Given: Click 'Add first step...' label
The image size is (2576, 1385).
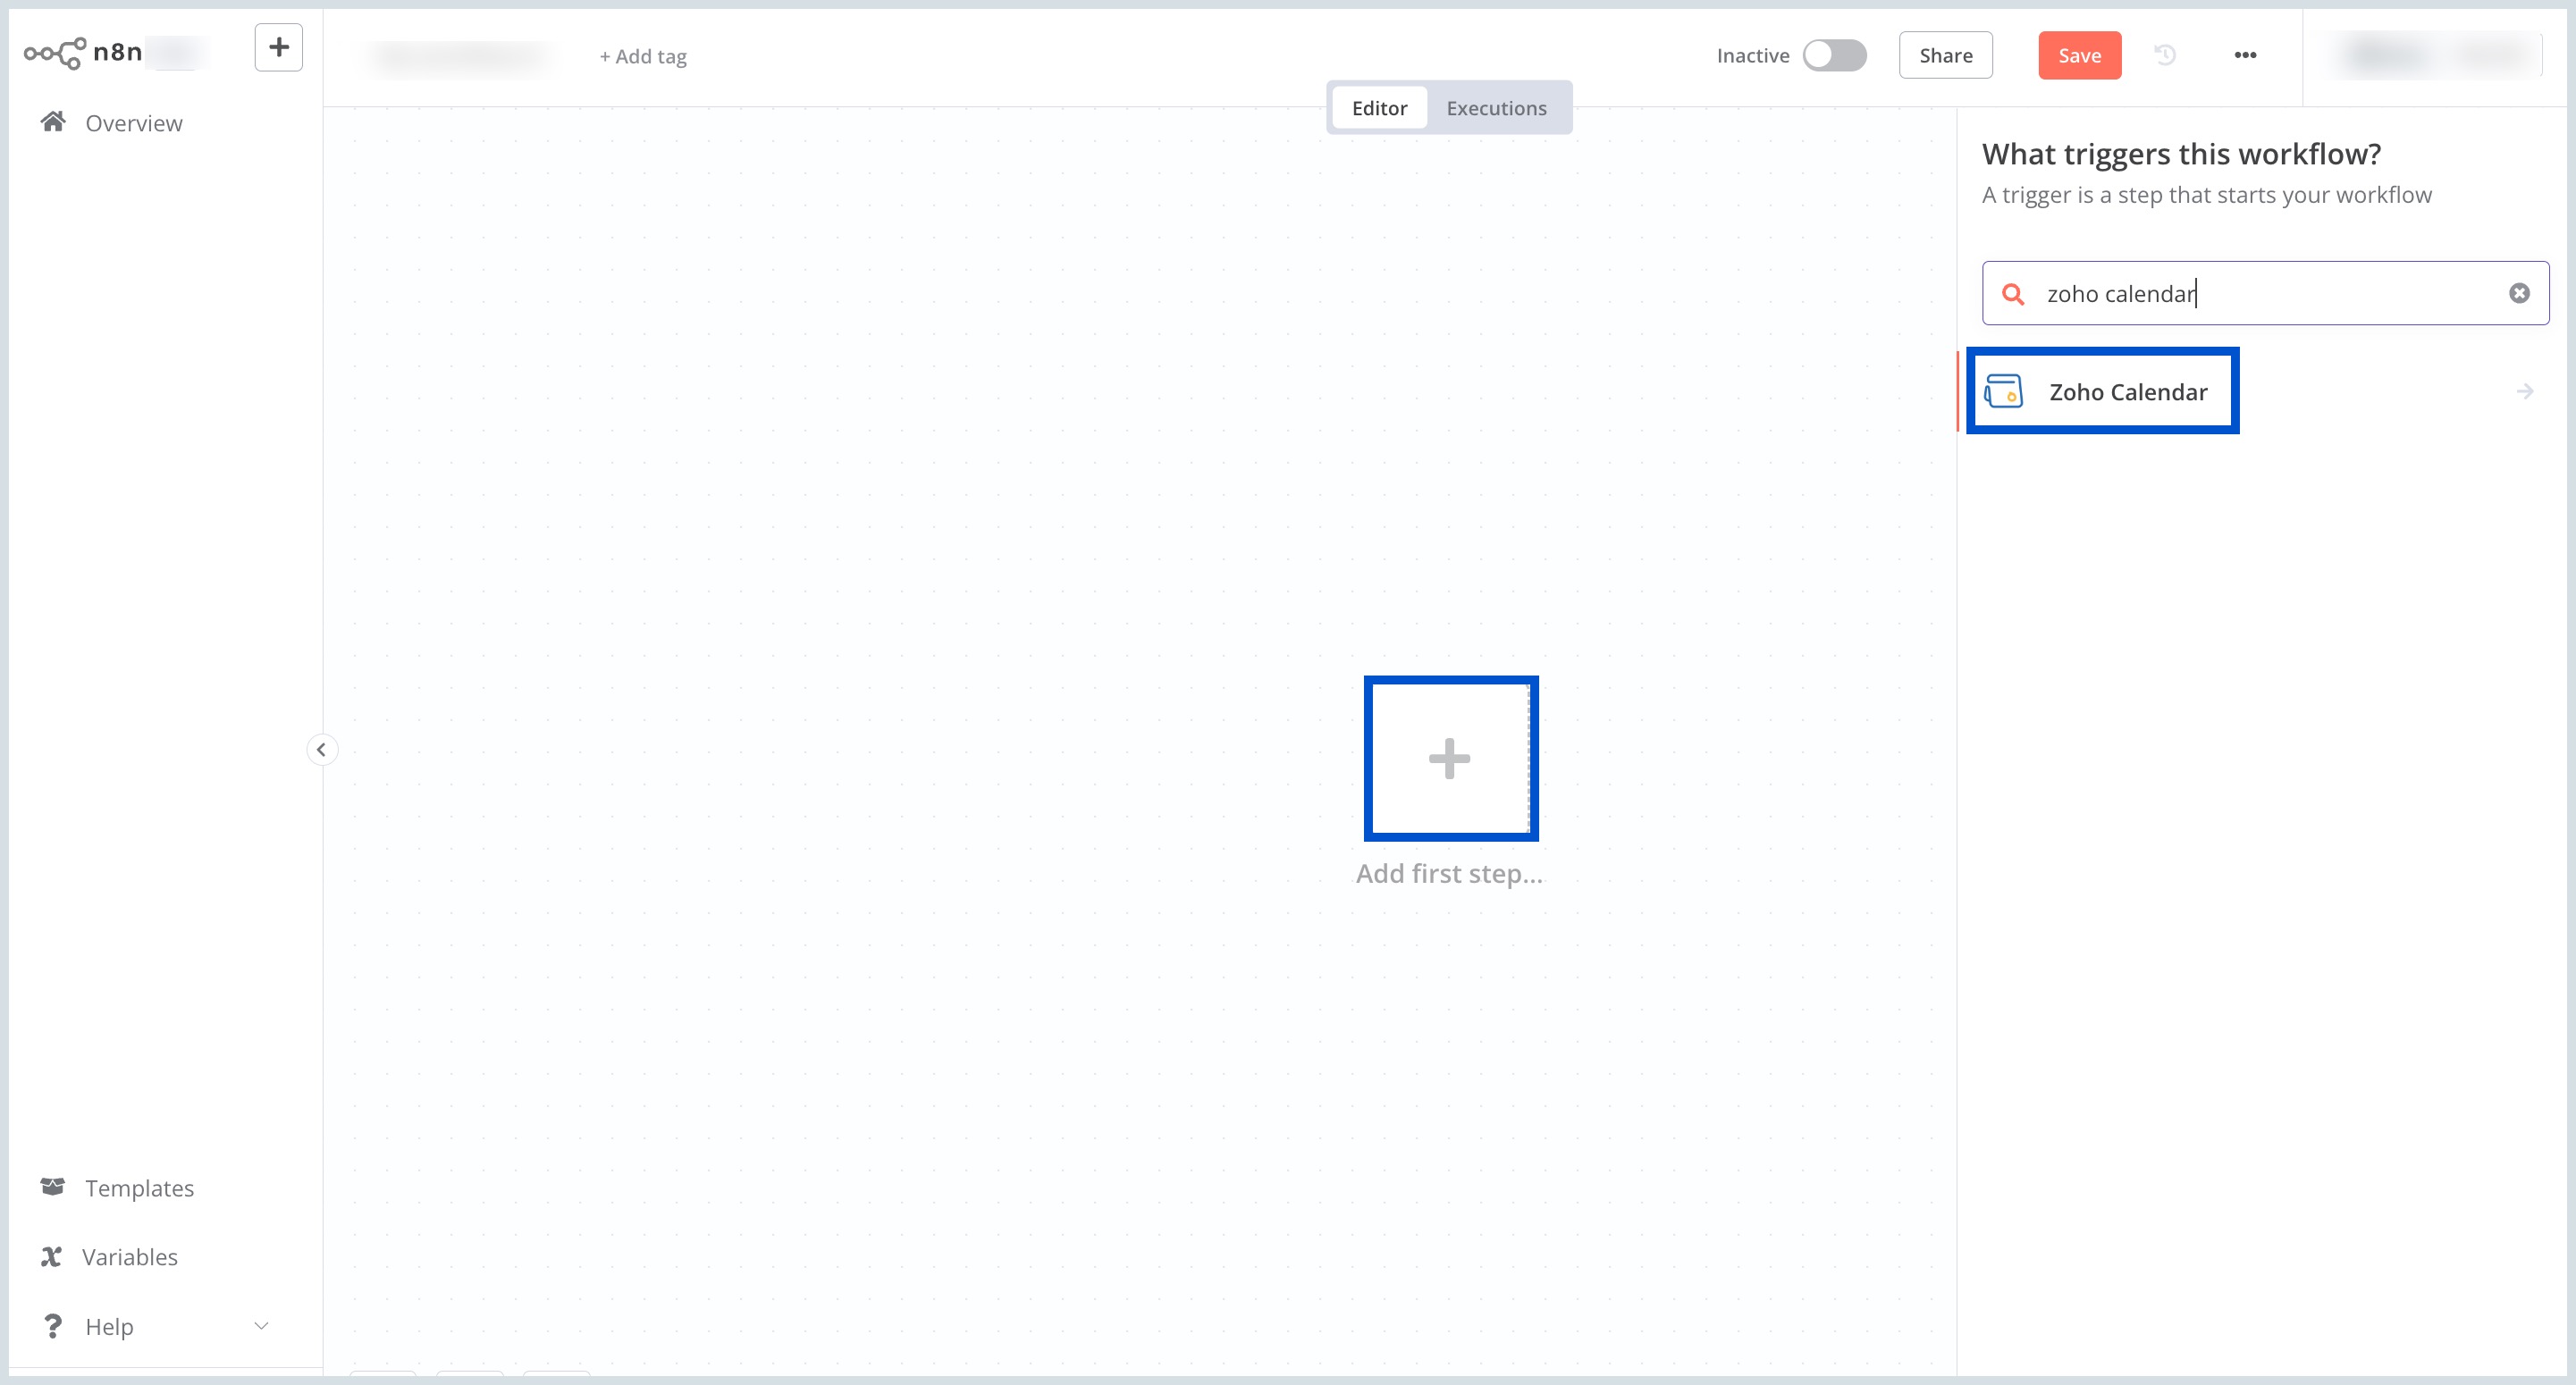Looking at the screenshot, I should [x=1449, y=874].
